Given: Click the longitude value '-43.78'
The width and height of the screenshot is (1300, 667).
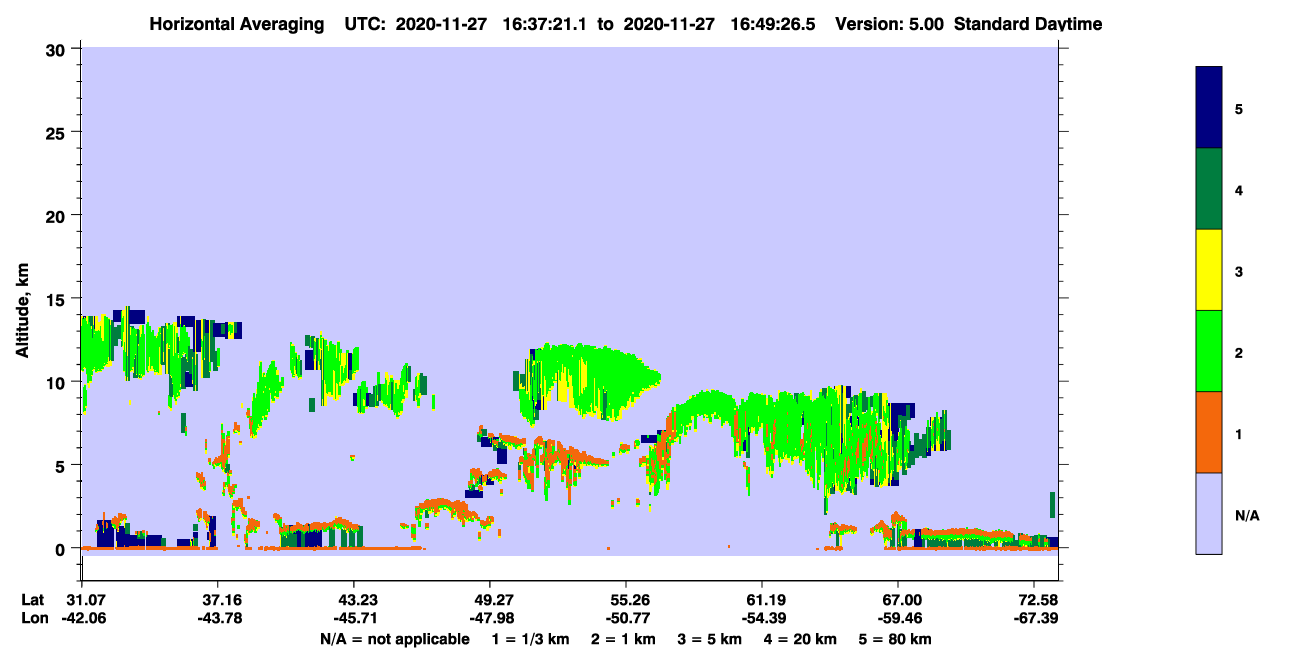Looking at the screenshot, I should click(x=218, y=619).
